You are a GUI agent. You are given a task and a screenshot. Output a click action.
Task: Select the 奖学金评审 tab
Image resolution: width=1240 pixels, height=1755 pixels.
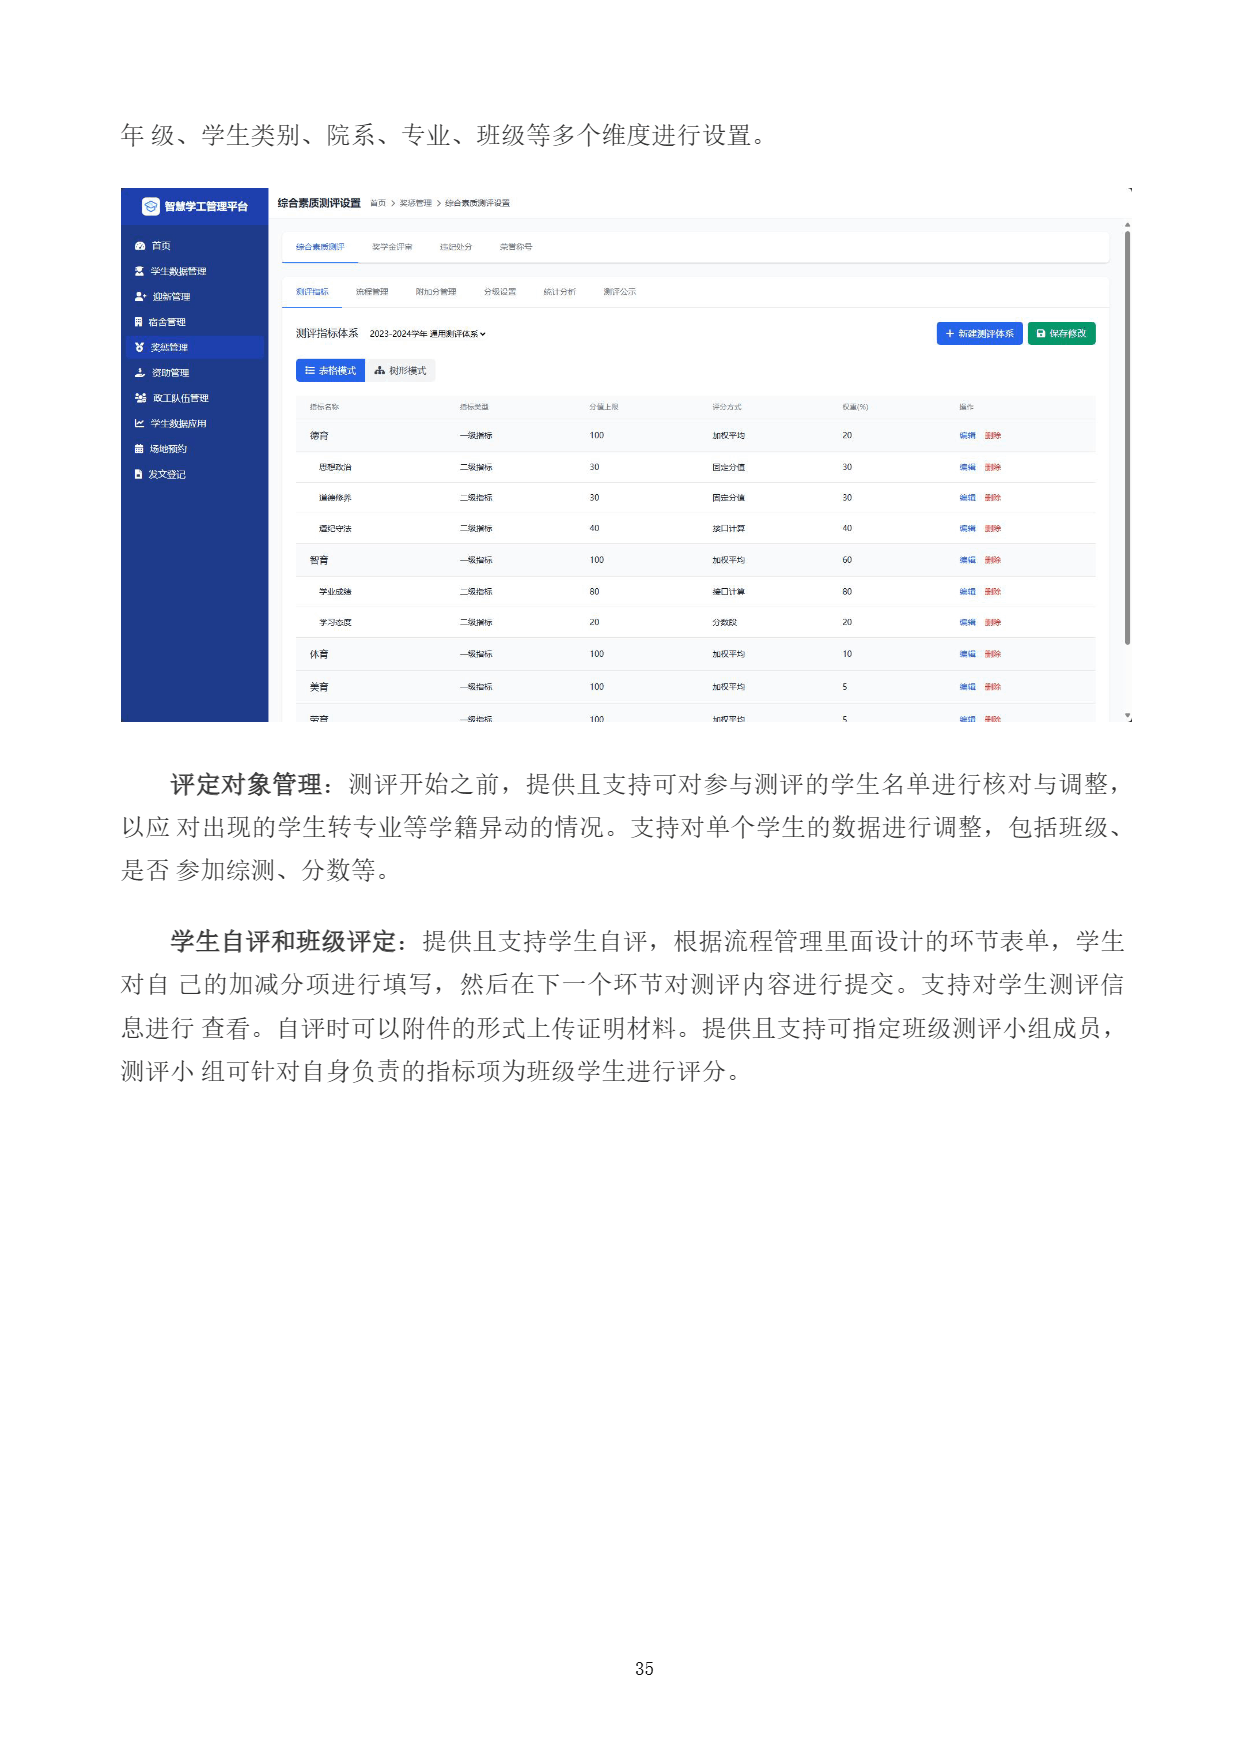(392, 247)
